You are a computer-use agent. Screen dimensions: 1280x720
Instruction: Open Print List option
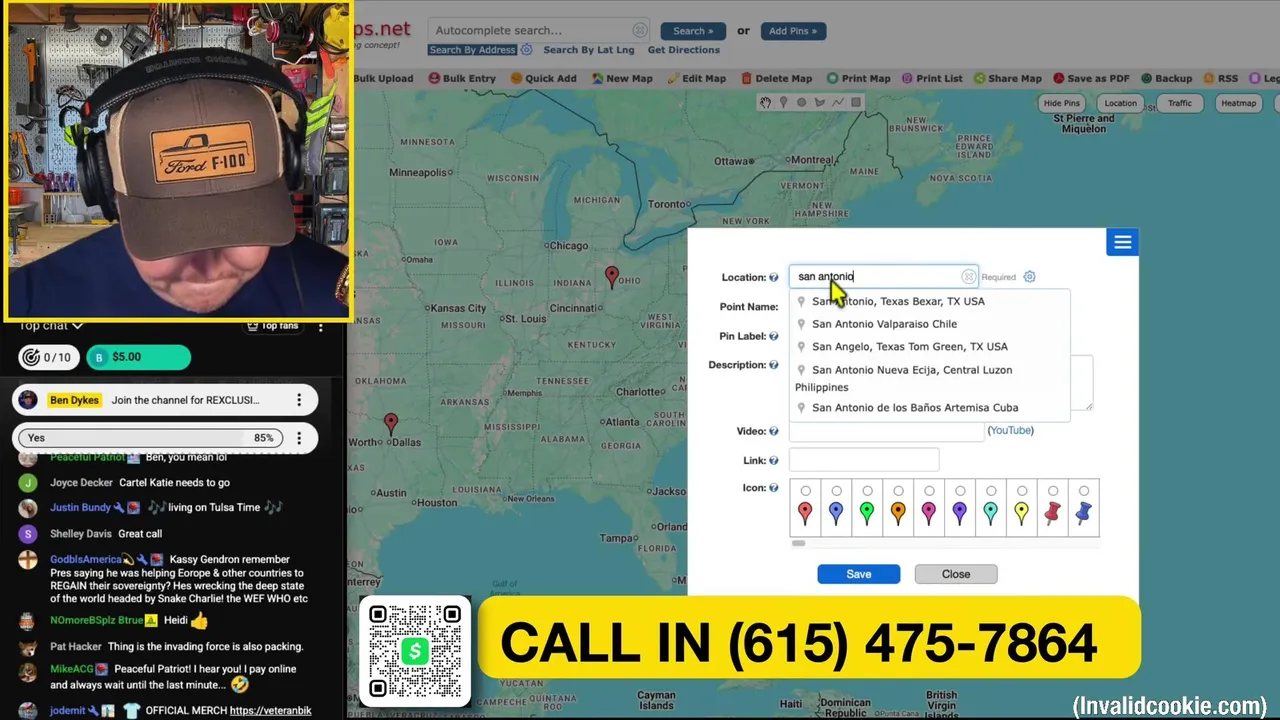(x=932, y=78)
